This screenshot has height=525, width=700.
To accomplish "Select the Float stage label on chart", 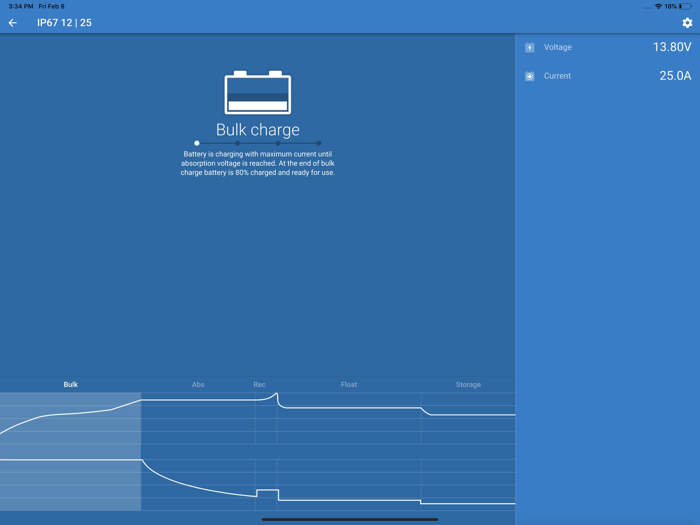I will click(x=349, y=384).
